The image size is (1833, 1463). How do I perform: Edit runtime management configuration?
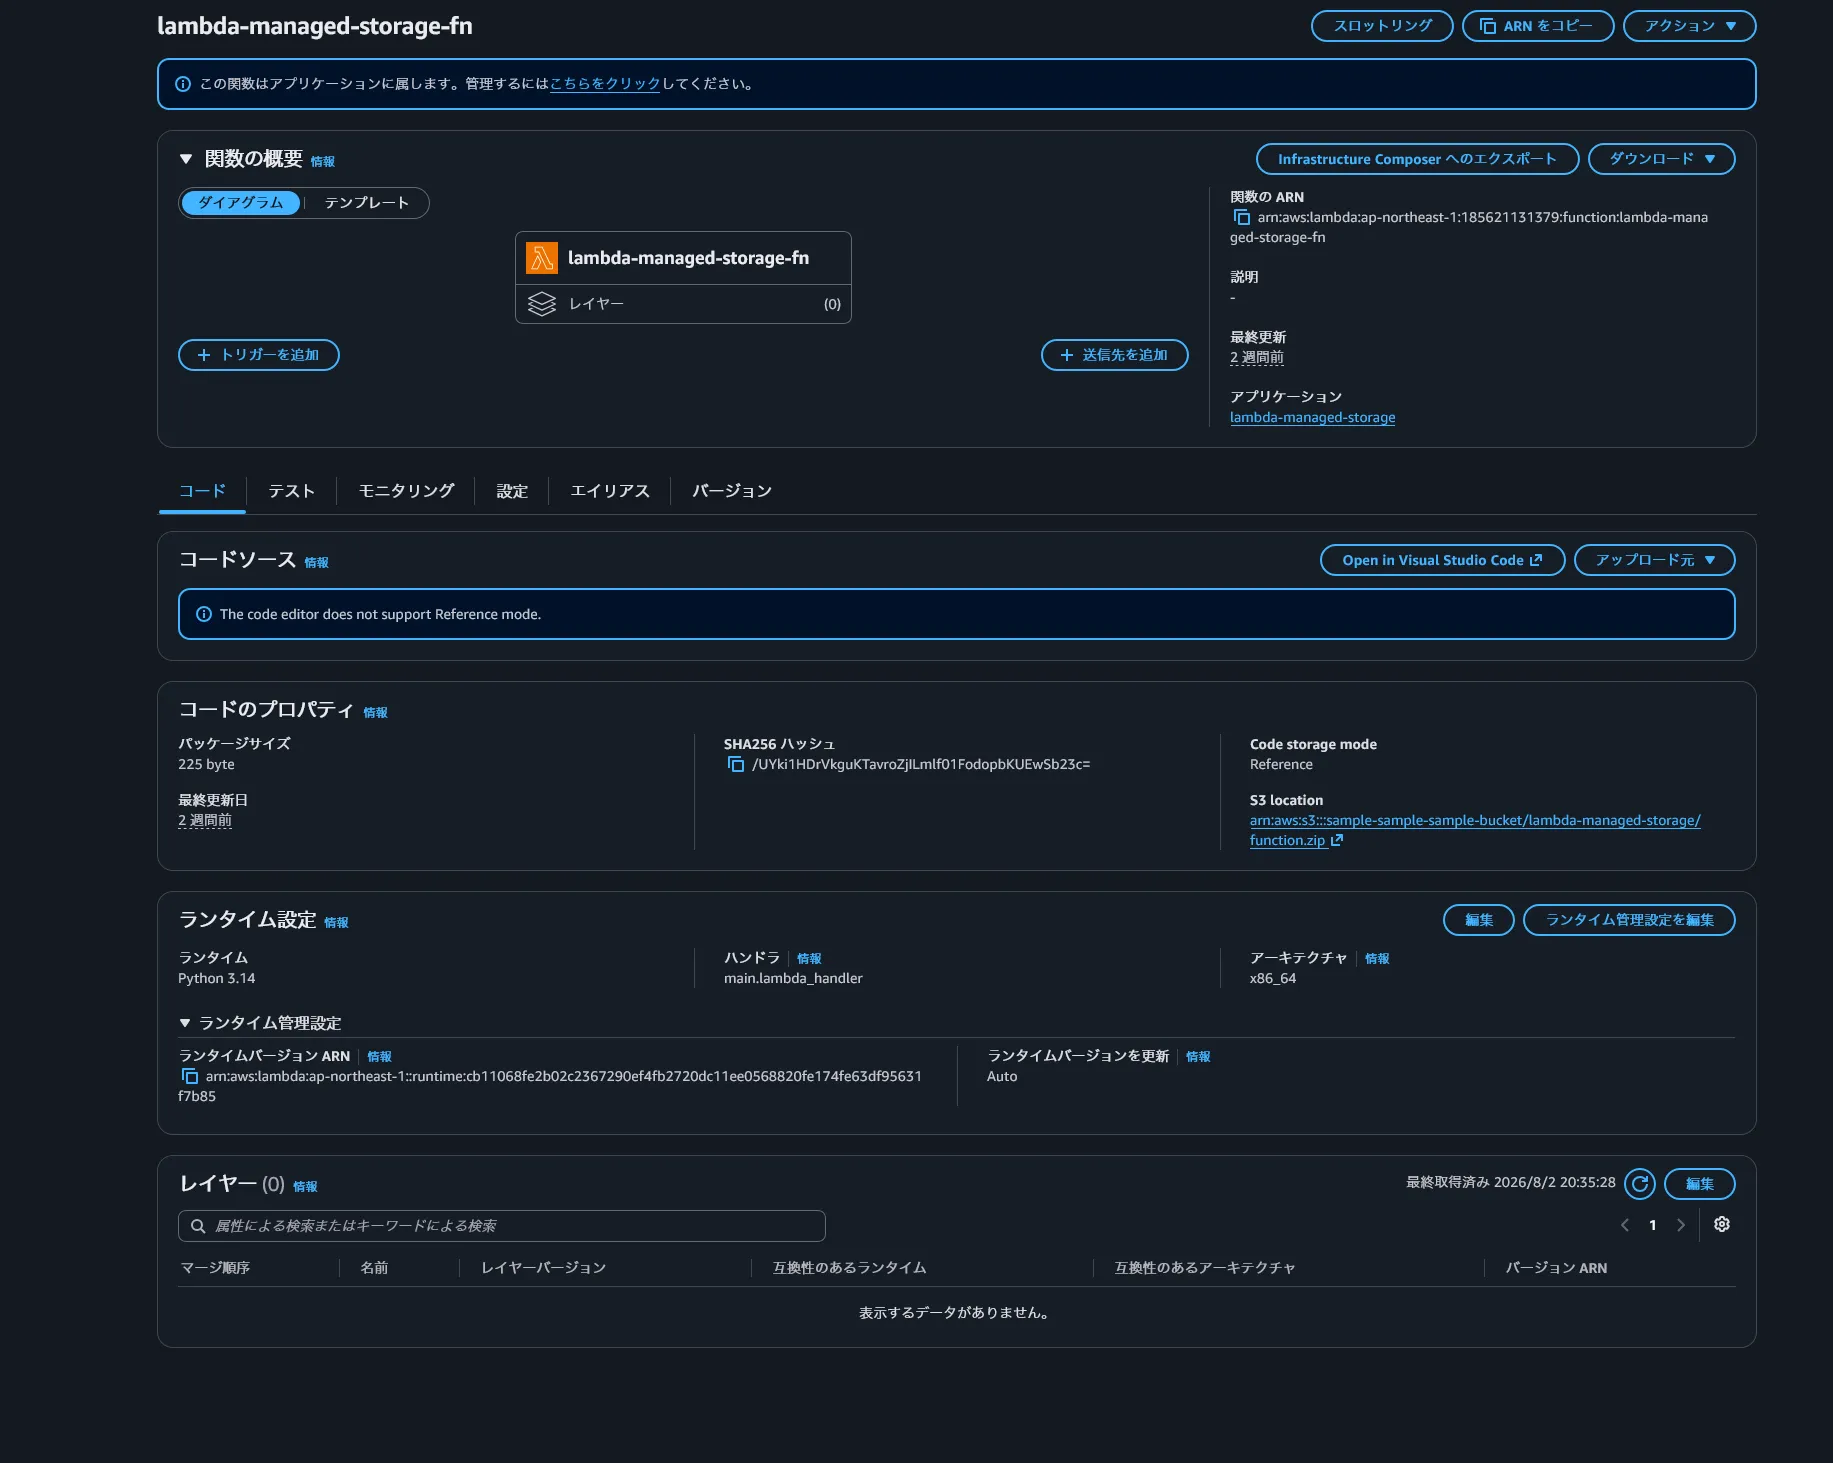coord(1629,920)
